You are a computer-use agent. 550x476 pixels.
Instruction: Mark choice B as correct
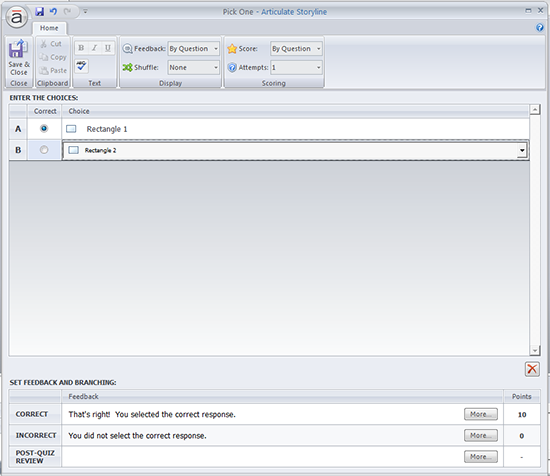click(x=44, y=150)
